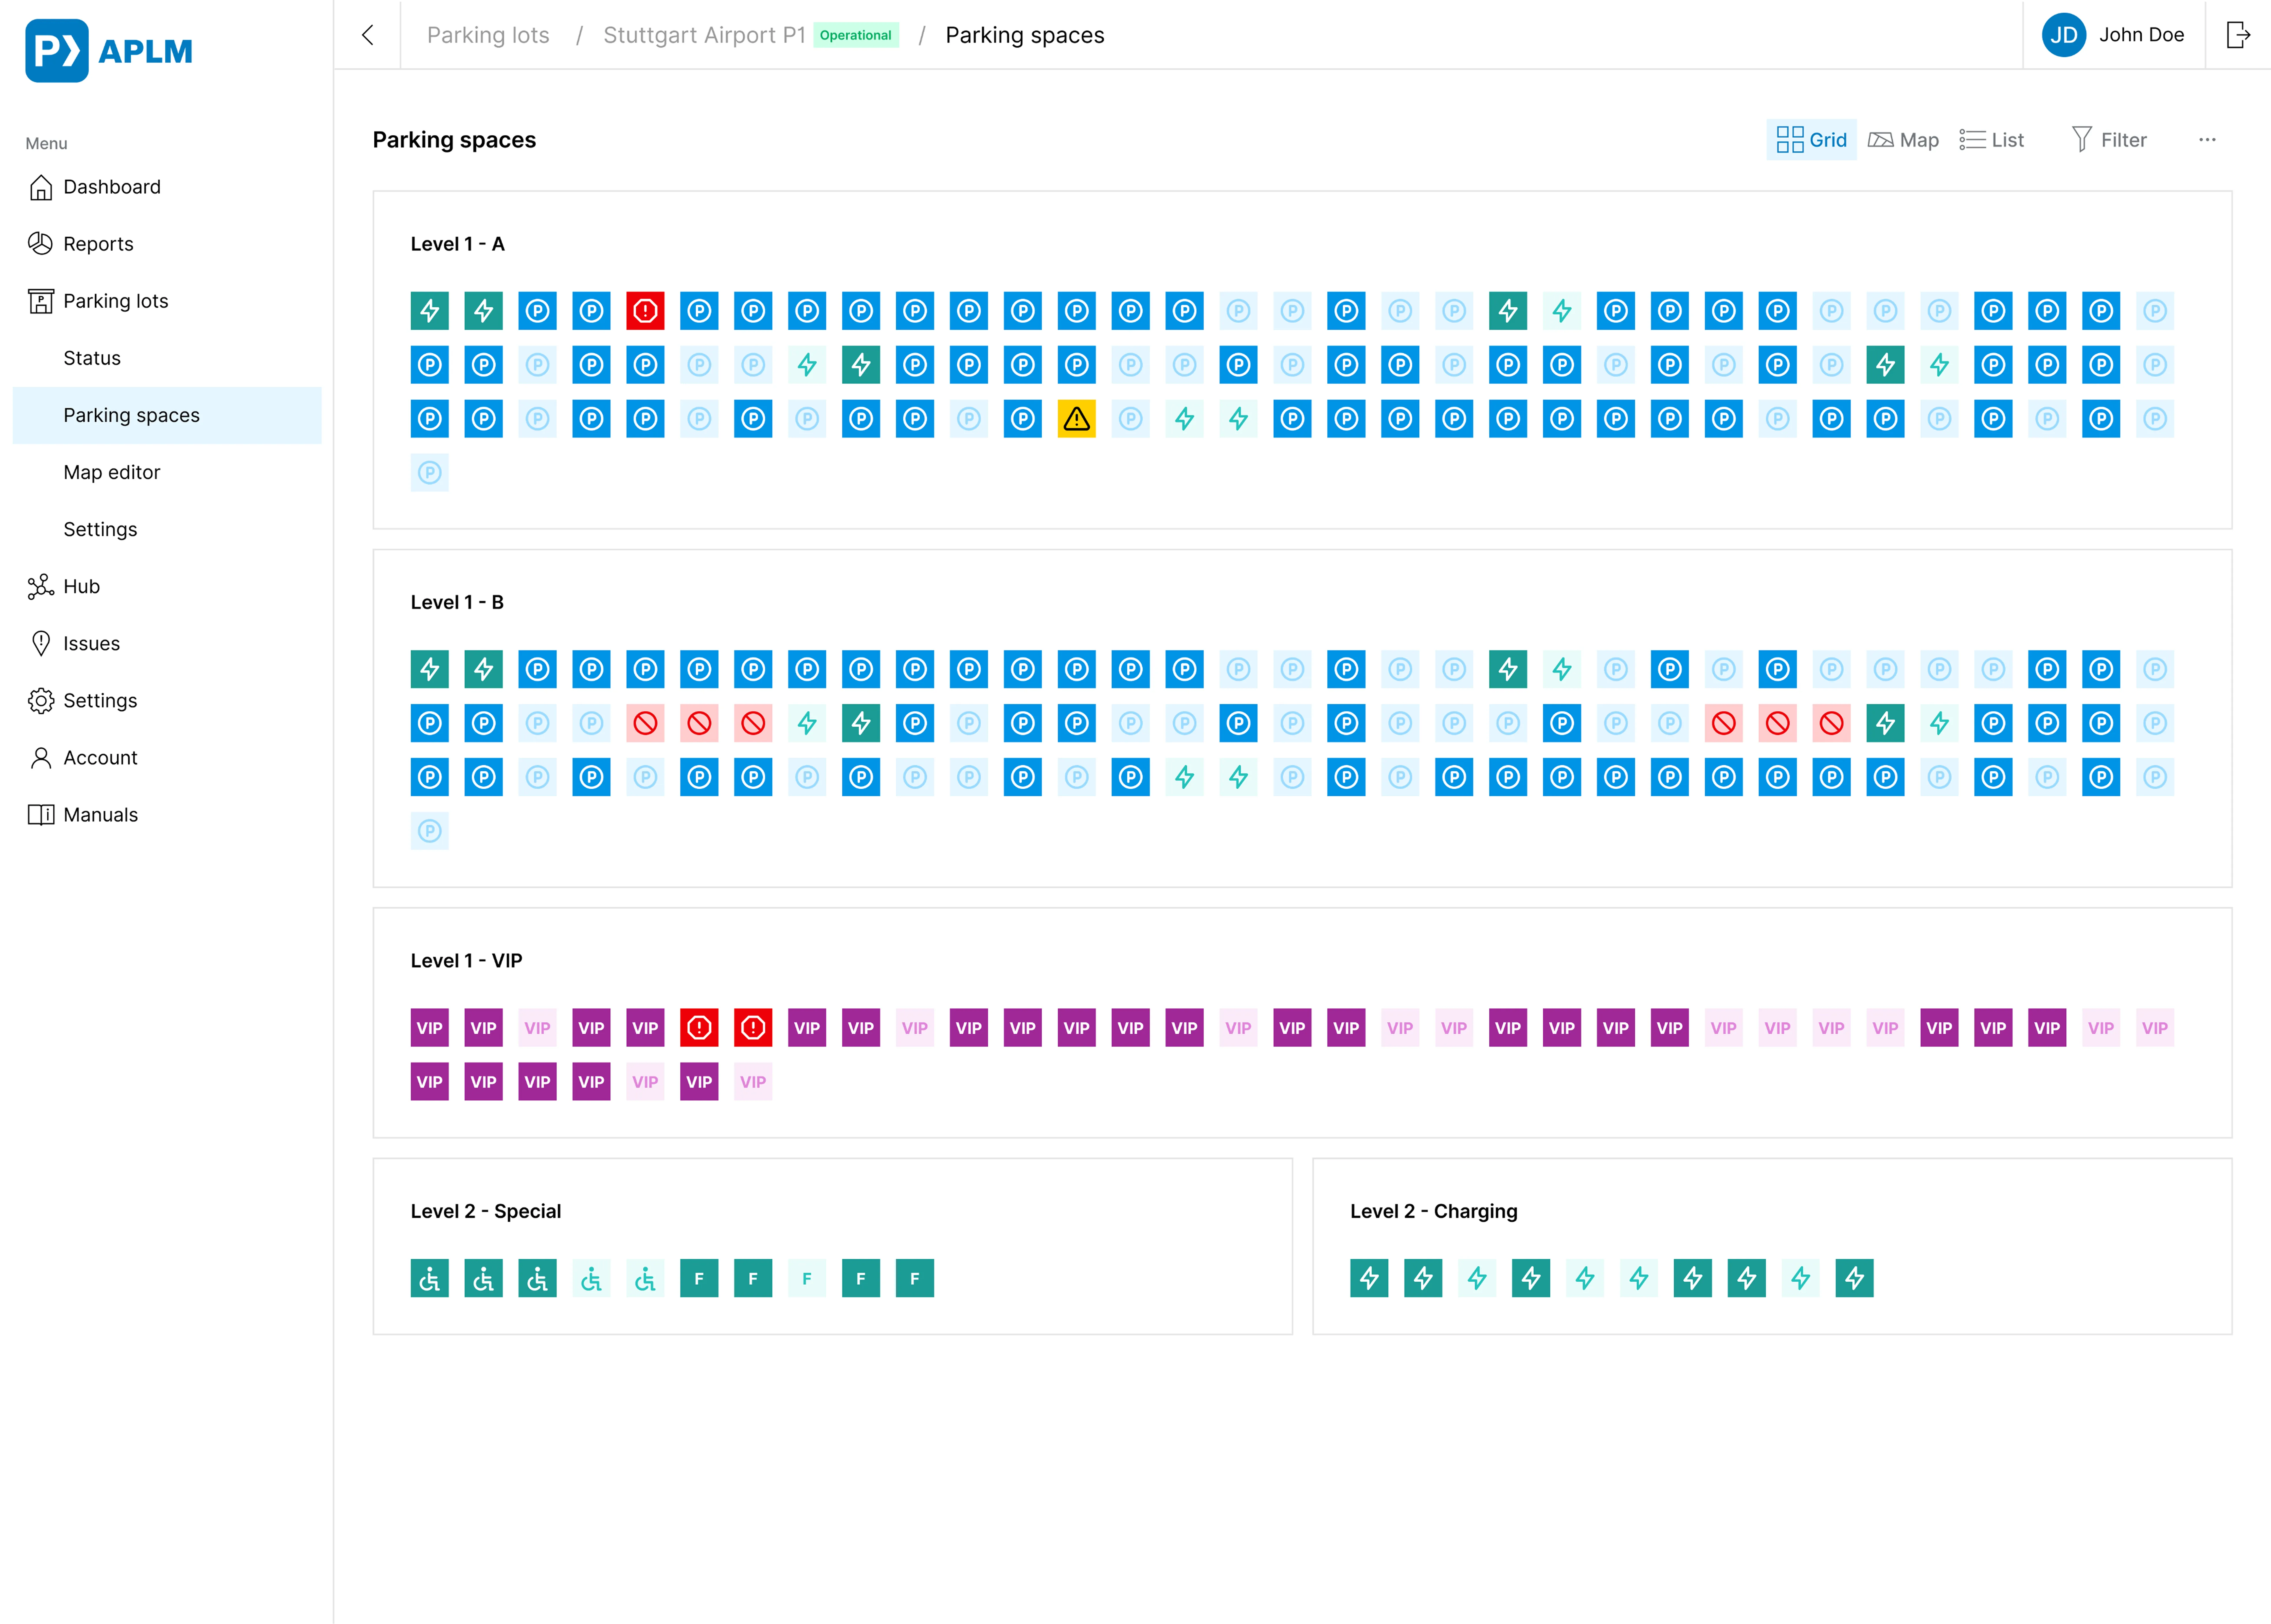
Task: Click the first wheelchair space in Level 2 - Special
Action: pyautogui.click(x=429, y=1278)
